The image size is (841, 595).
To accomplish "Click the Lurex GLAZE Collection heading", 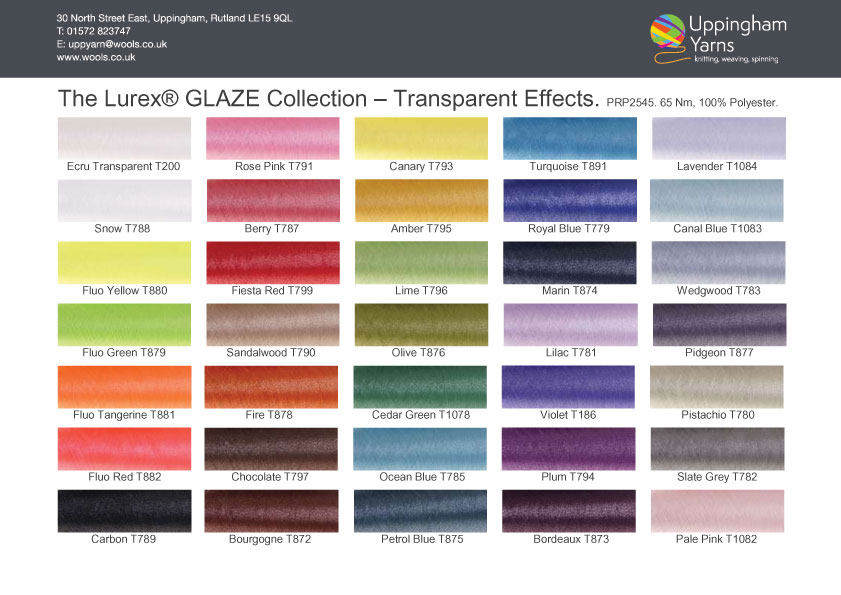I will 328,99.
